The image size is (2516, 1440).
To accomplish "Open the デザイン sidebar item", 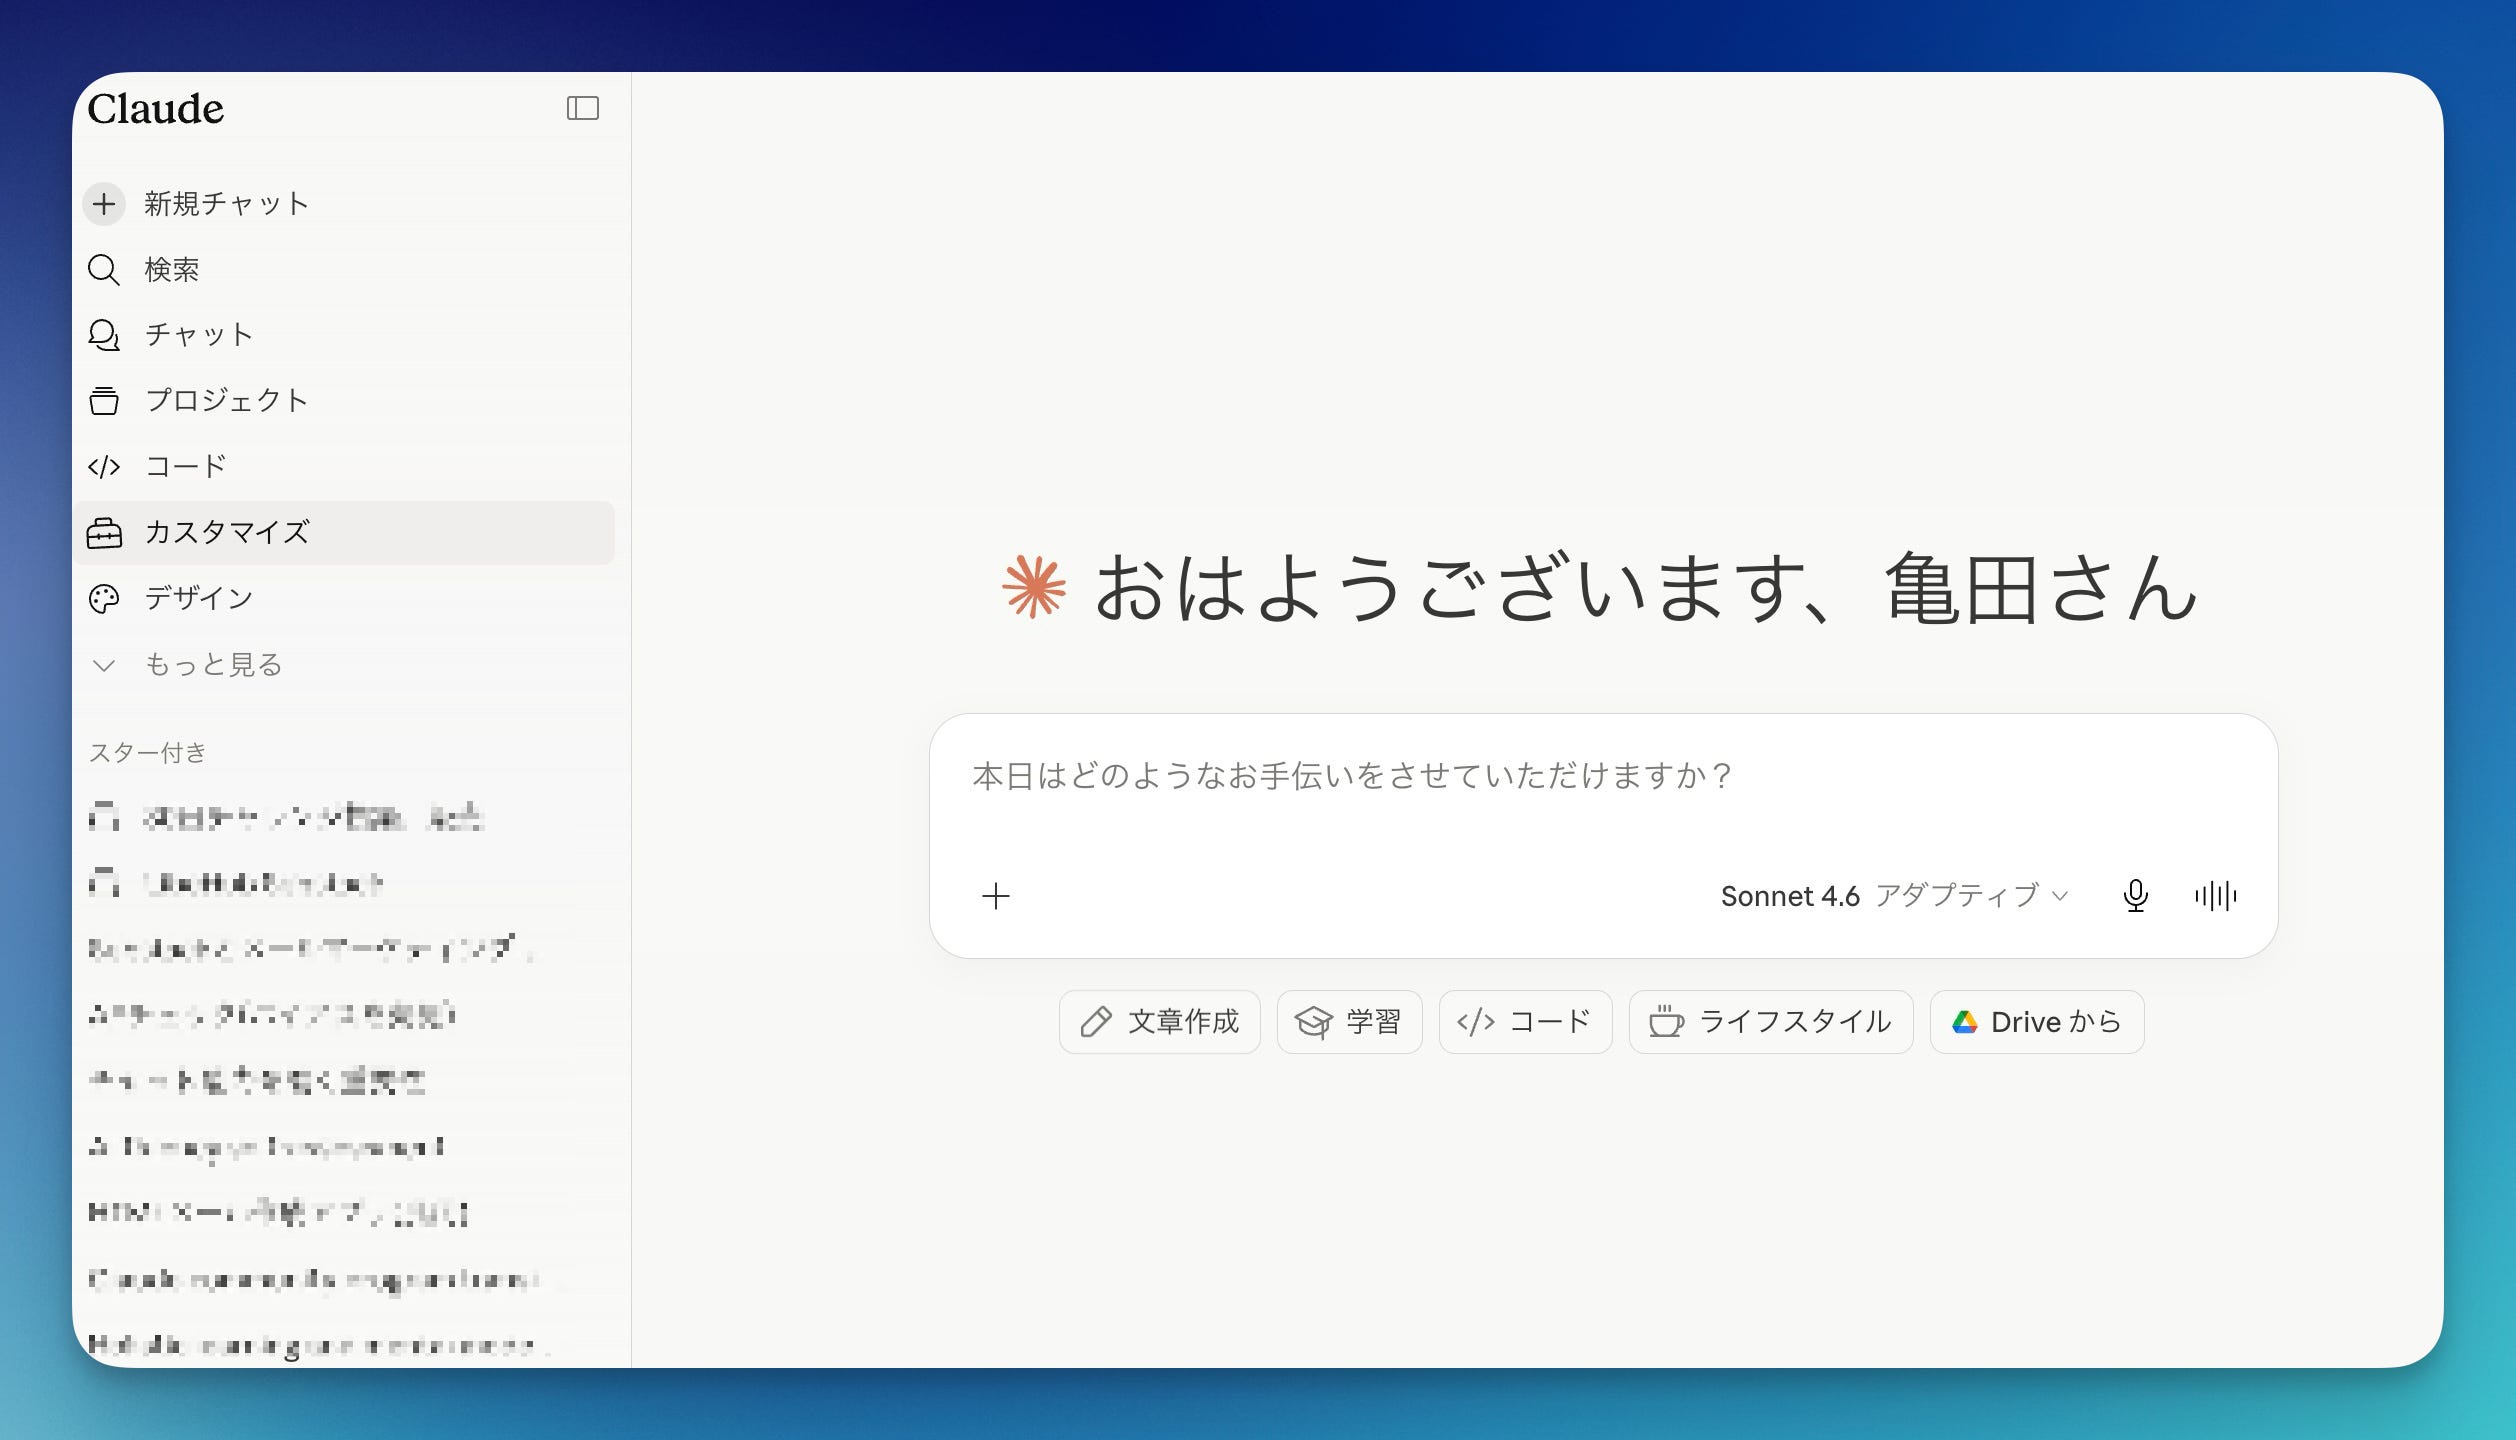I will pos(344,599).
